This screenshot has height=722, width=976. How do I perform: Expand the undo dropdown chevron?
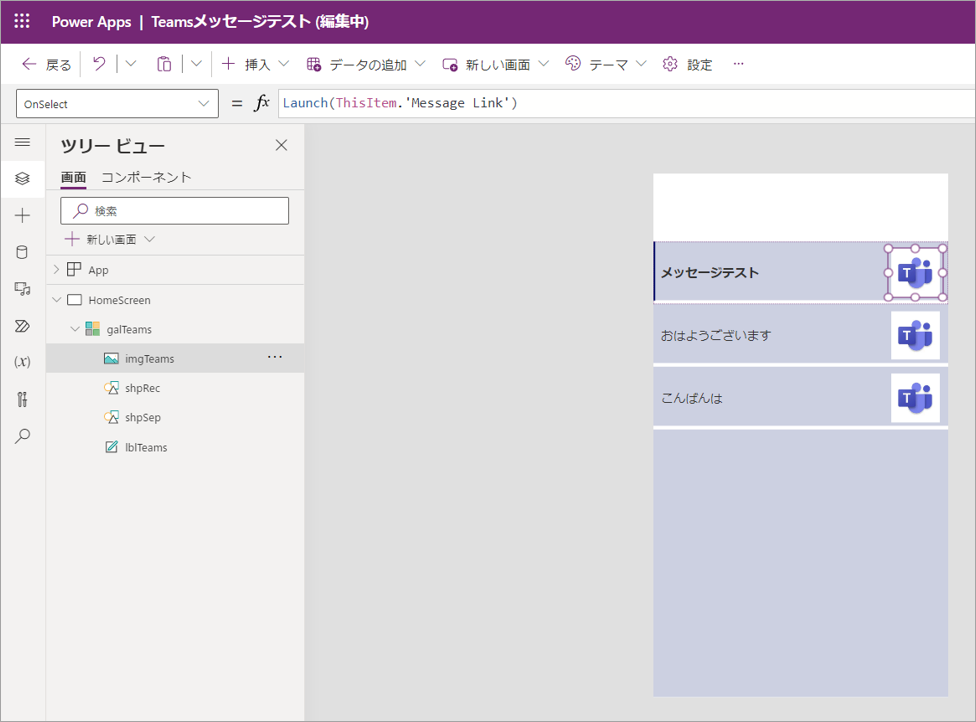pyautogui.click(x=131, y=63)
